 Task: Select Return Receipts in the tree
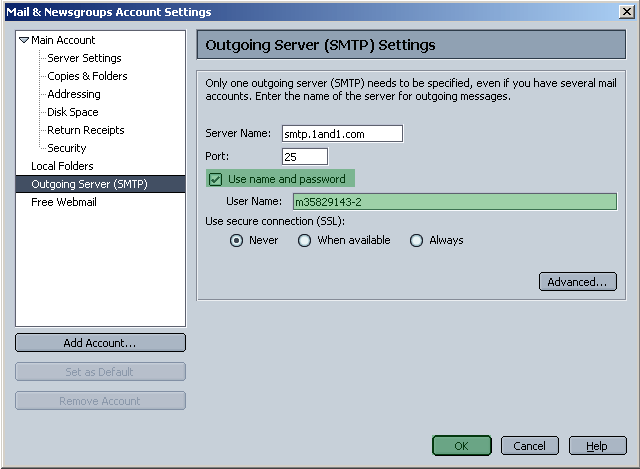pyautogui.click(x=86, y=130)
